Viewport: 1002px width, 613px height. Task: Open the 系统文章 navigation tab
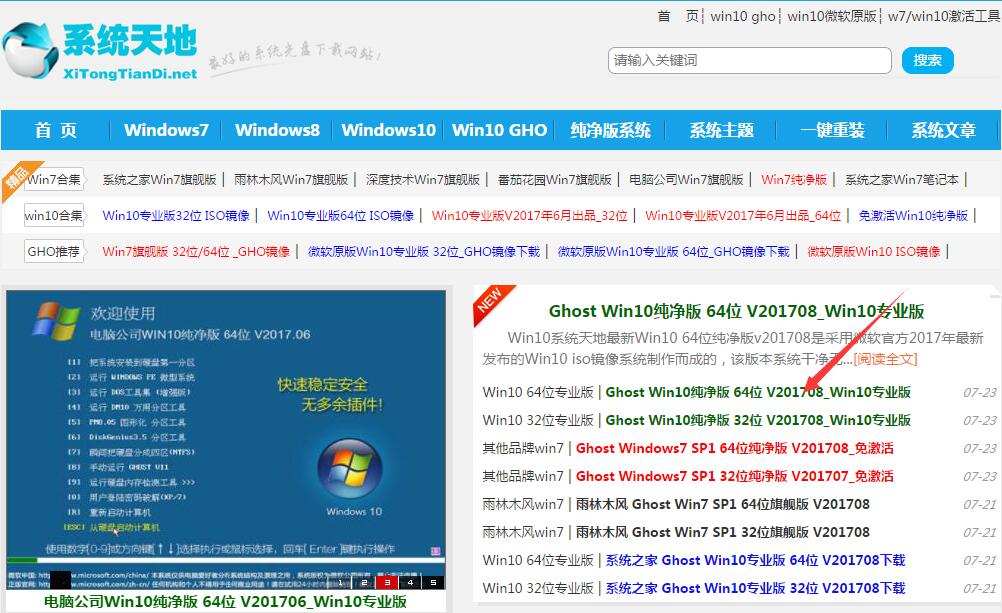click(x=943, y=130)
